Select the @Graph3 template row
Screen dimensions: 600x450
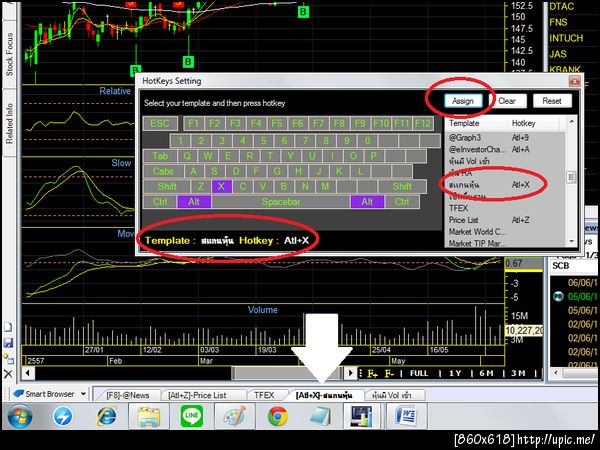point(504,137)
